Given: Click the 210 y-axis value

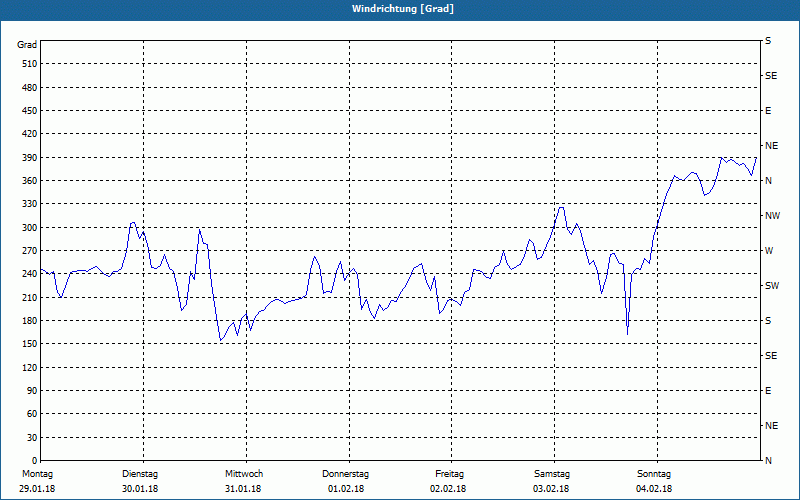Looking at the screenshot, I should [30, 297].
